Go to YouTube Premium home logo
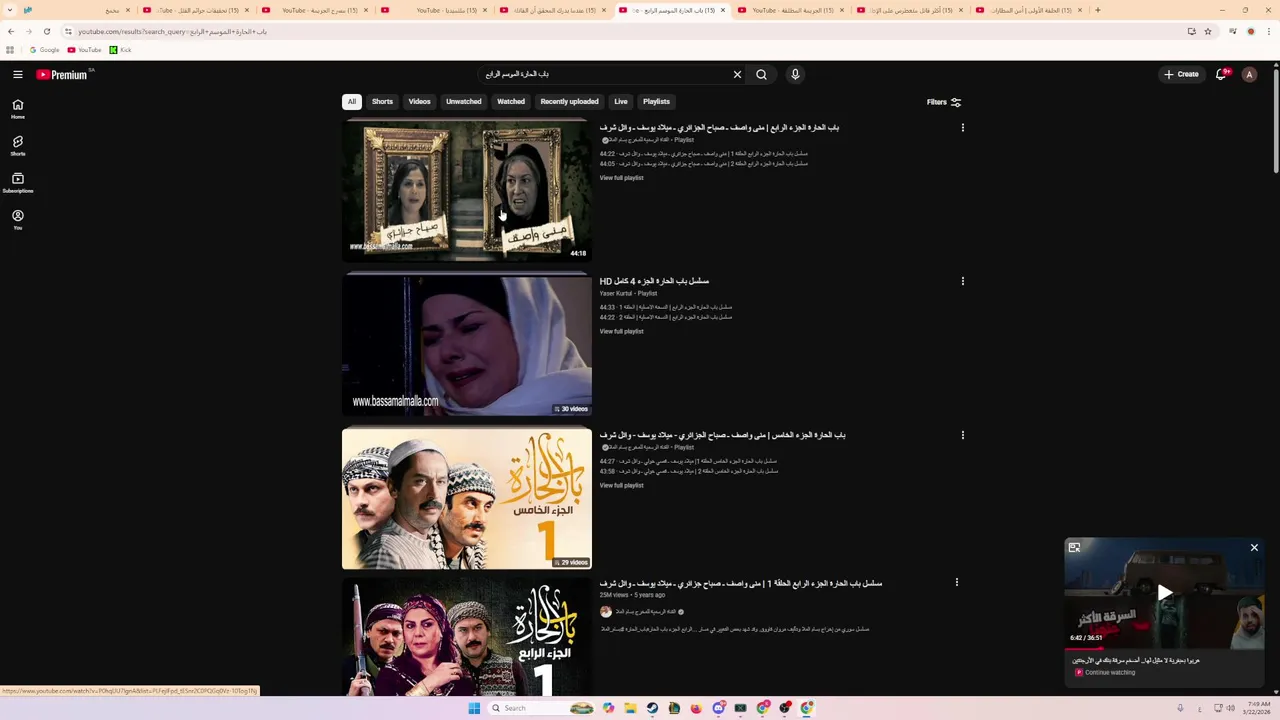 click(62, 74)
